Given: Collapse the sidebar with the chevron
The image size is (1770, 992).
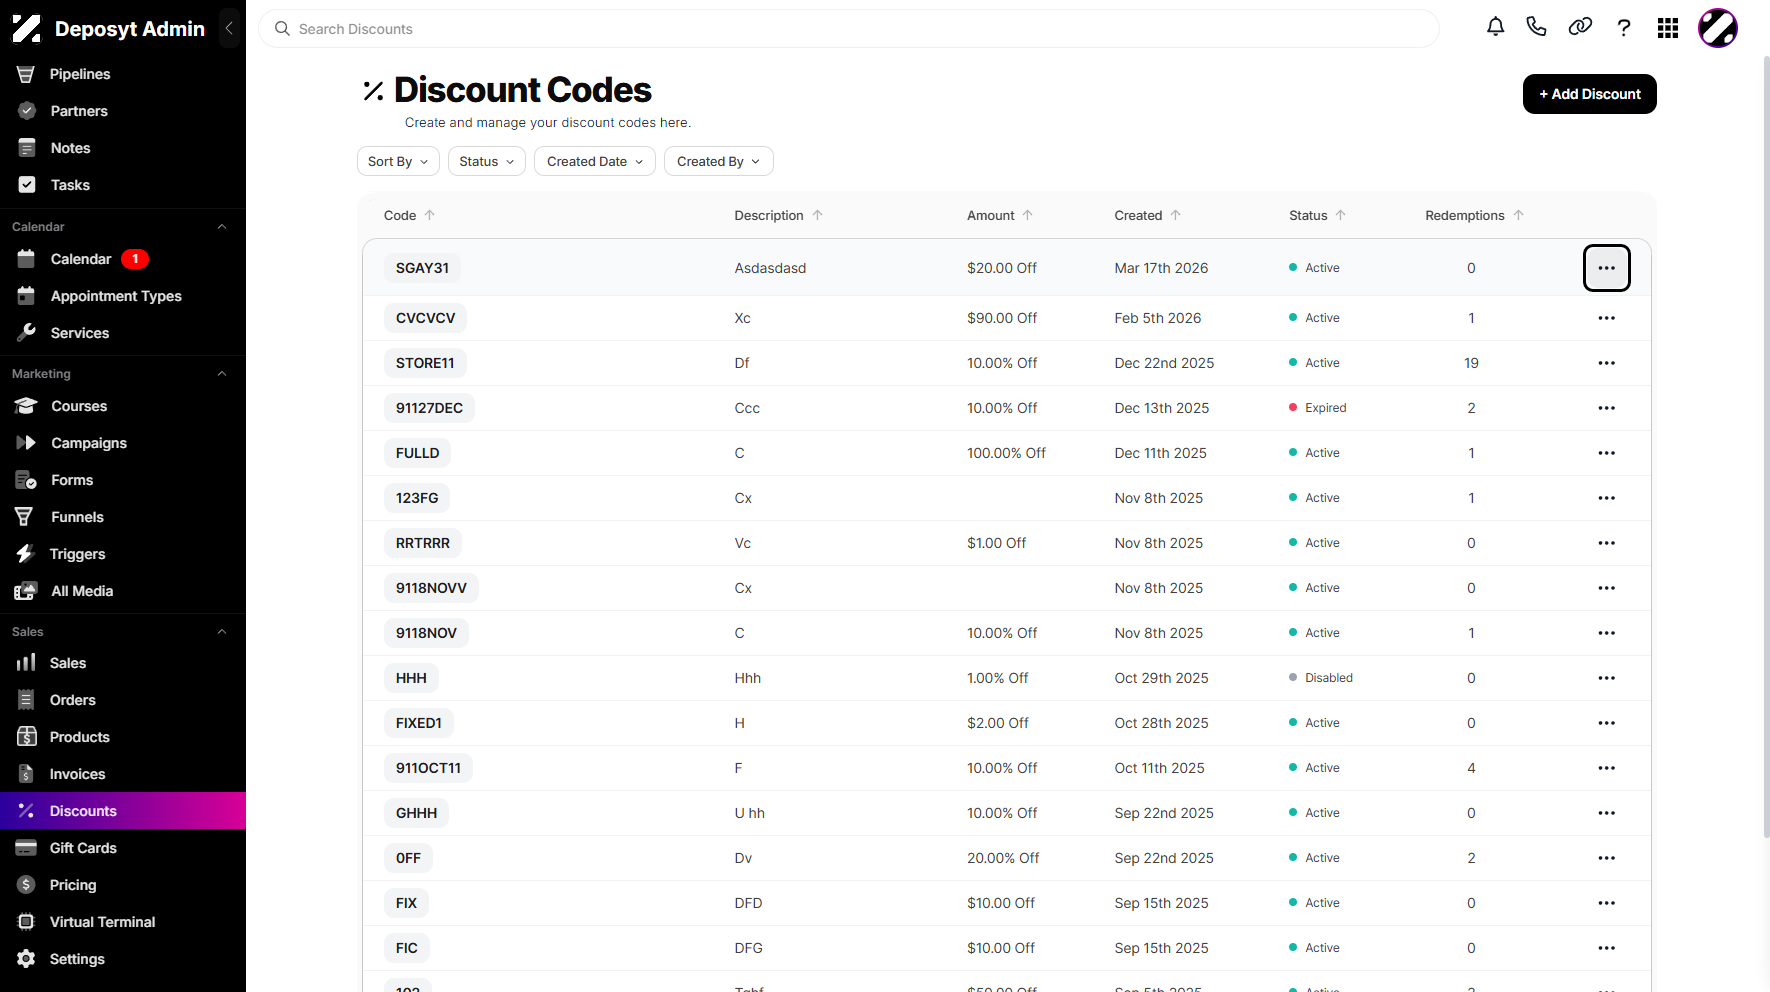Looking at the screenshot, I should (229, 29).
